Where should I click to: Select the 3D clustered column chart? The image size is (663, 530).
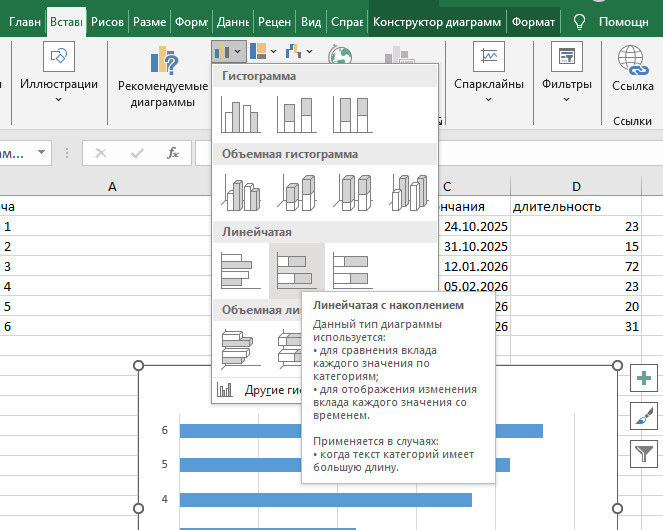240,192
